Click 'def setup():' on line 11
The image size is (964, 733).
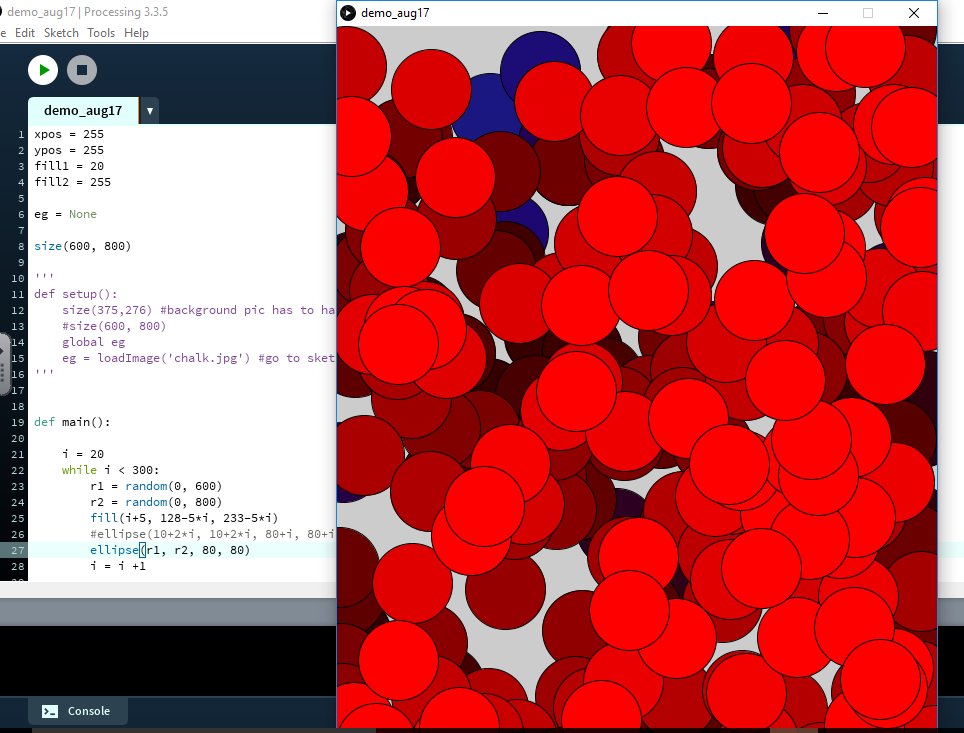tap(76, 294)
